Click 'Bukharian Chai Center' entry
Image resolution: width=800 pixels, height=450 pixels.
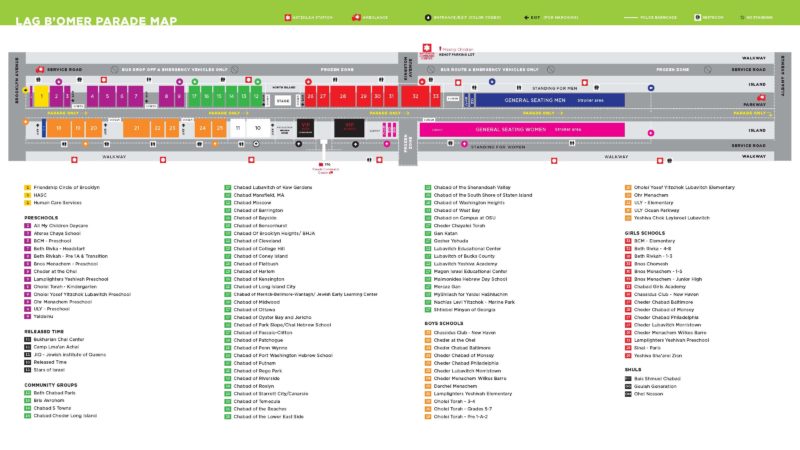59,339
